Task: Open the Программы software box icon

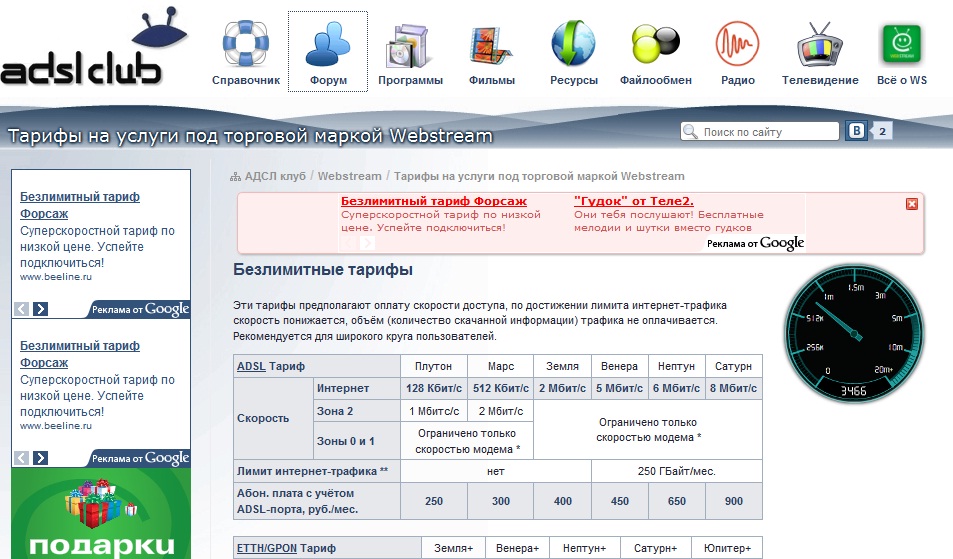Action: coord(410,46)
